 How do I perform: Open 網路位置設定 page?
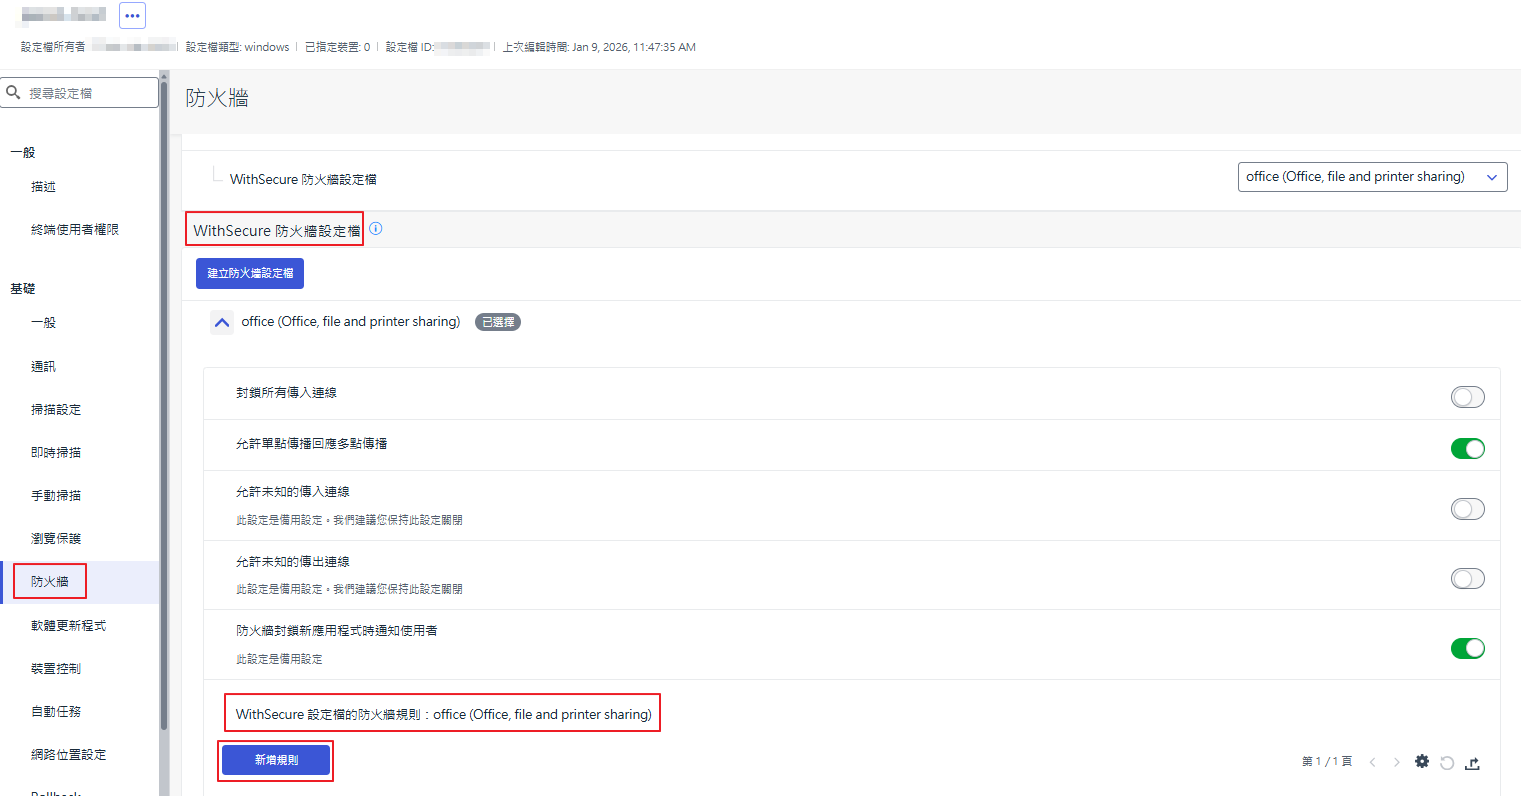click(x=69, y=755)
